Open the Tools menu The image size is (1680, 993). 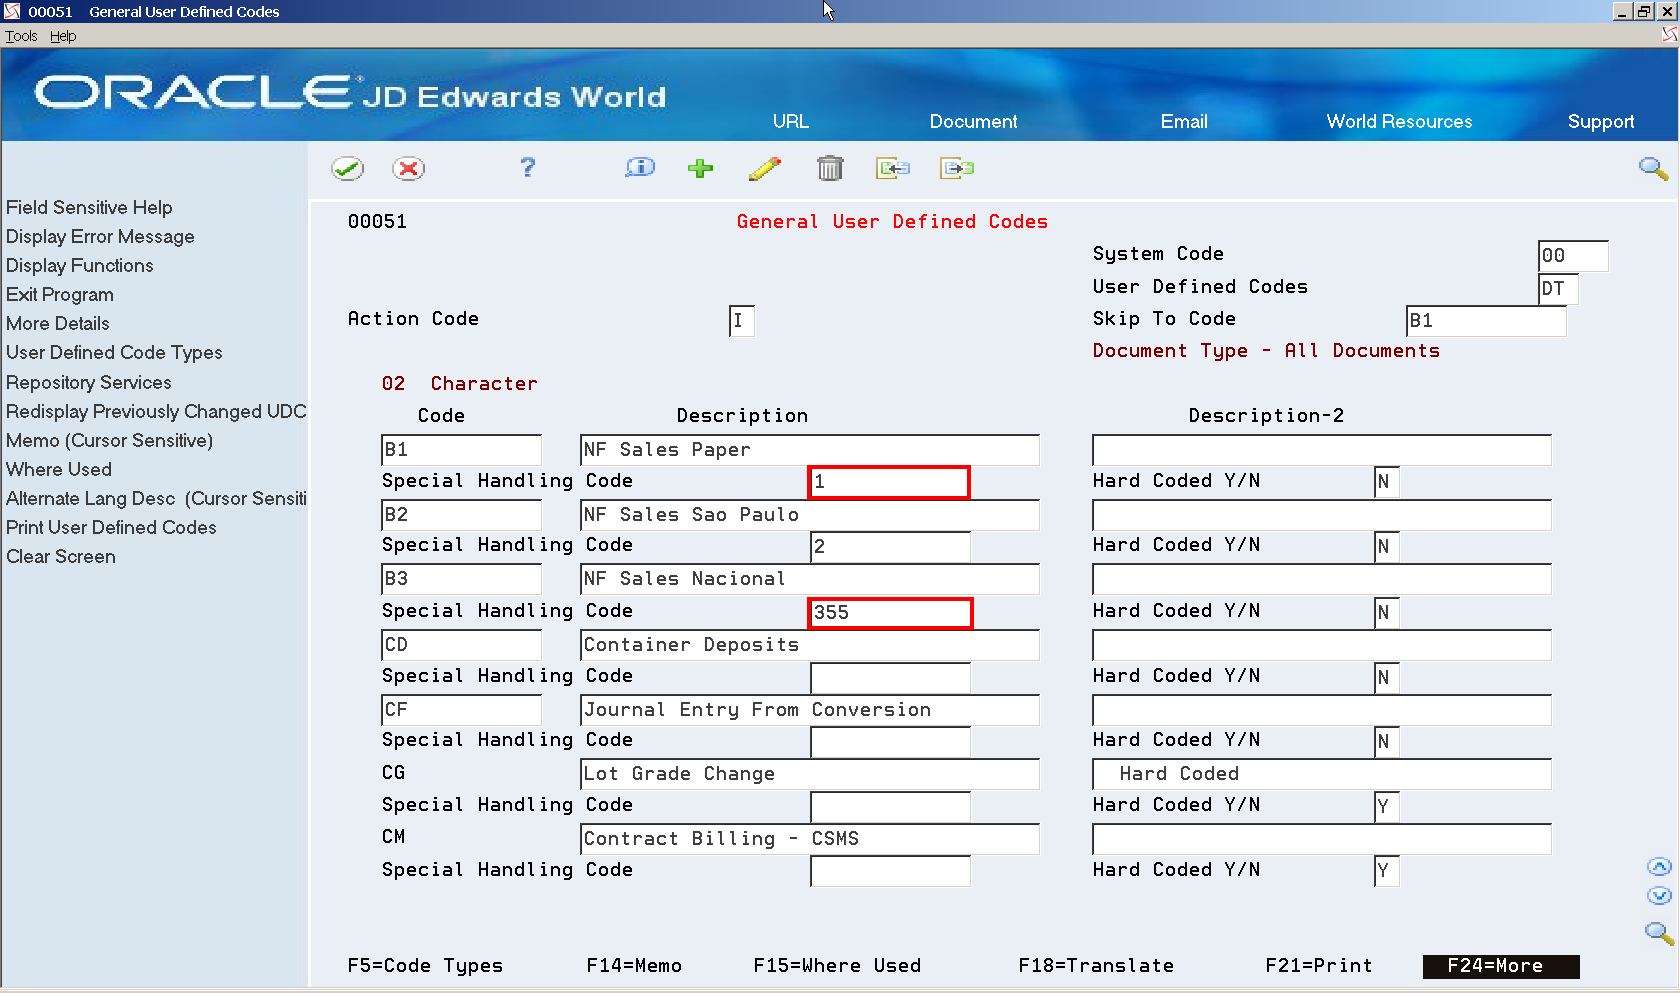pyautogui.click(x=21, y=36)
